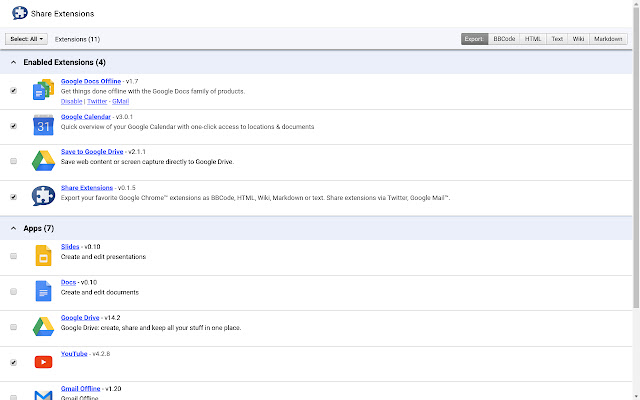Share Google Docs Offline via Twitter link
This screenshot has height=400, width=640.
click(x=98, y=101)
